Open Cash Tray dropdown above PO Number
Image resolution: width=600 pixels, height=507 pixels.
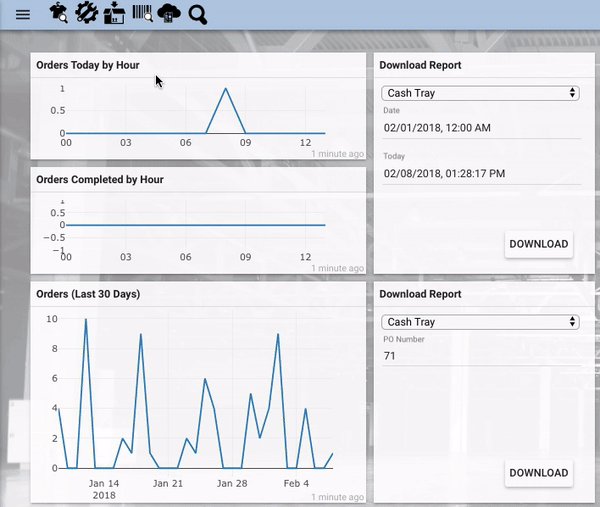pyautogui.click(x=480, y=322)
